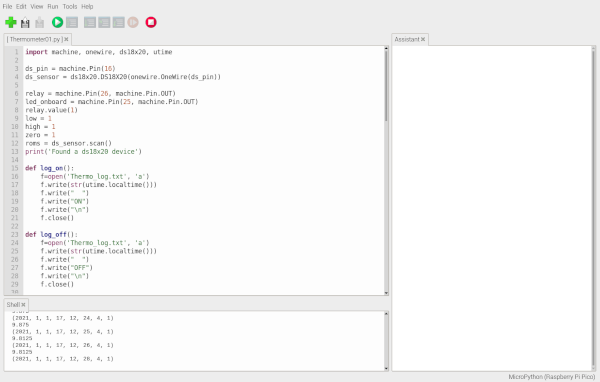Click the editor scrollbar up arrow
600x382 pixels.
click(386, 49)
